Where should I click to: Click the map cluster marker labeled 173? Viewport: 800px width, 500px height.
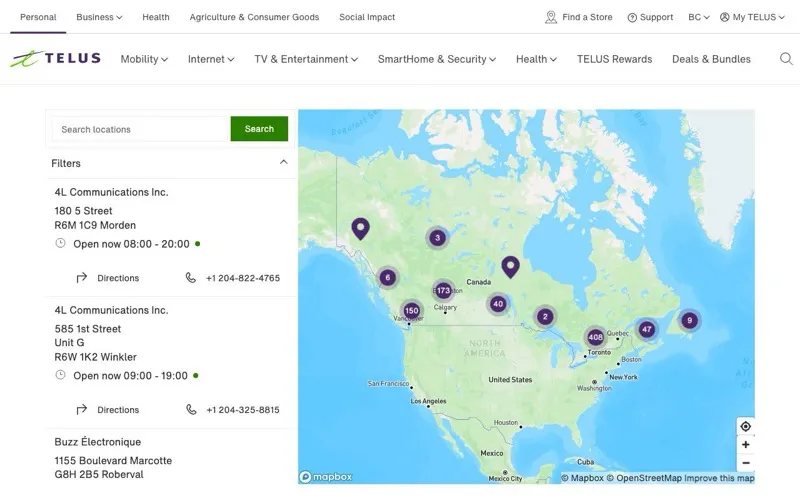pos(443,290)
